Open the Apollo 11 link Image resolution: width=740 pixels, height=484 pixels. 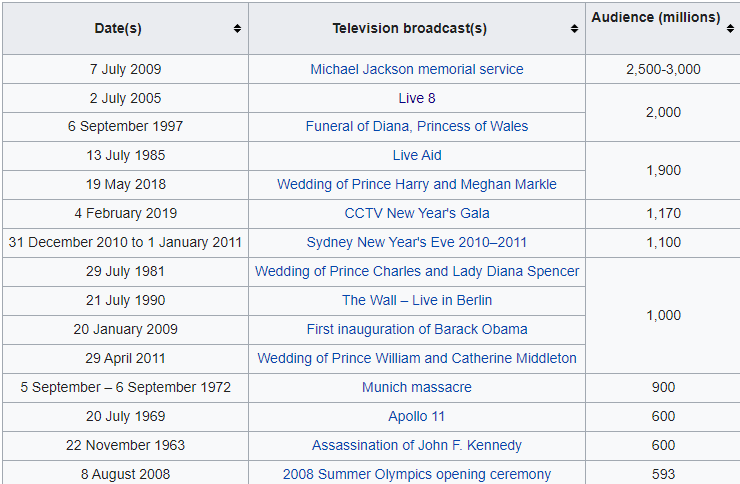coord(417,417)
